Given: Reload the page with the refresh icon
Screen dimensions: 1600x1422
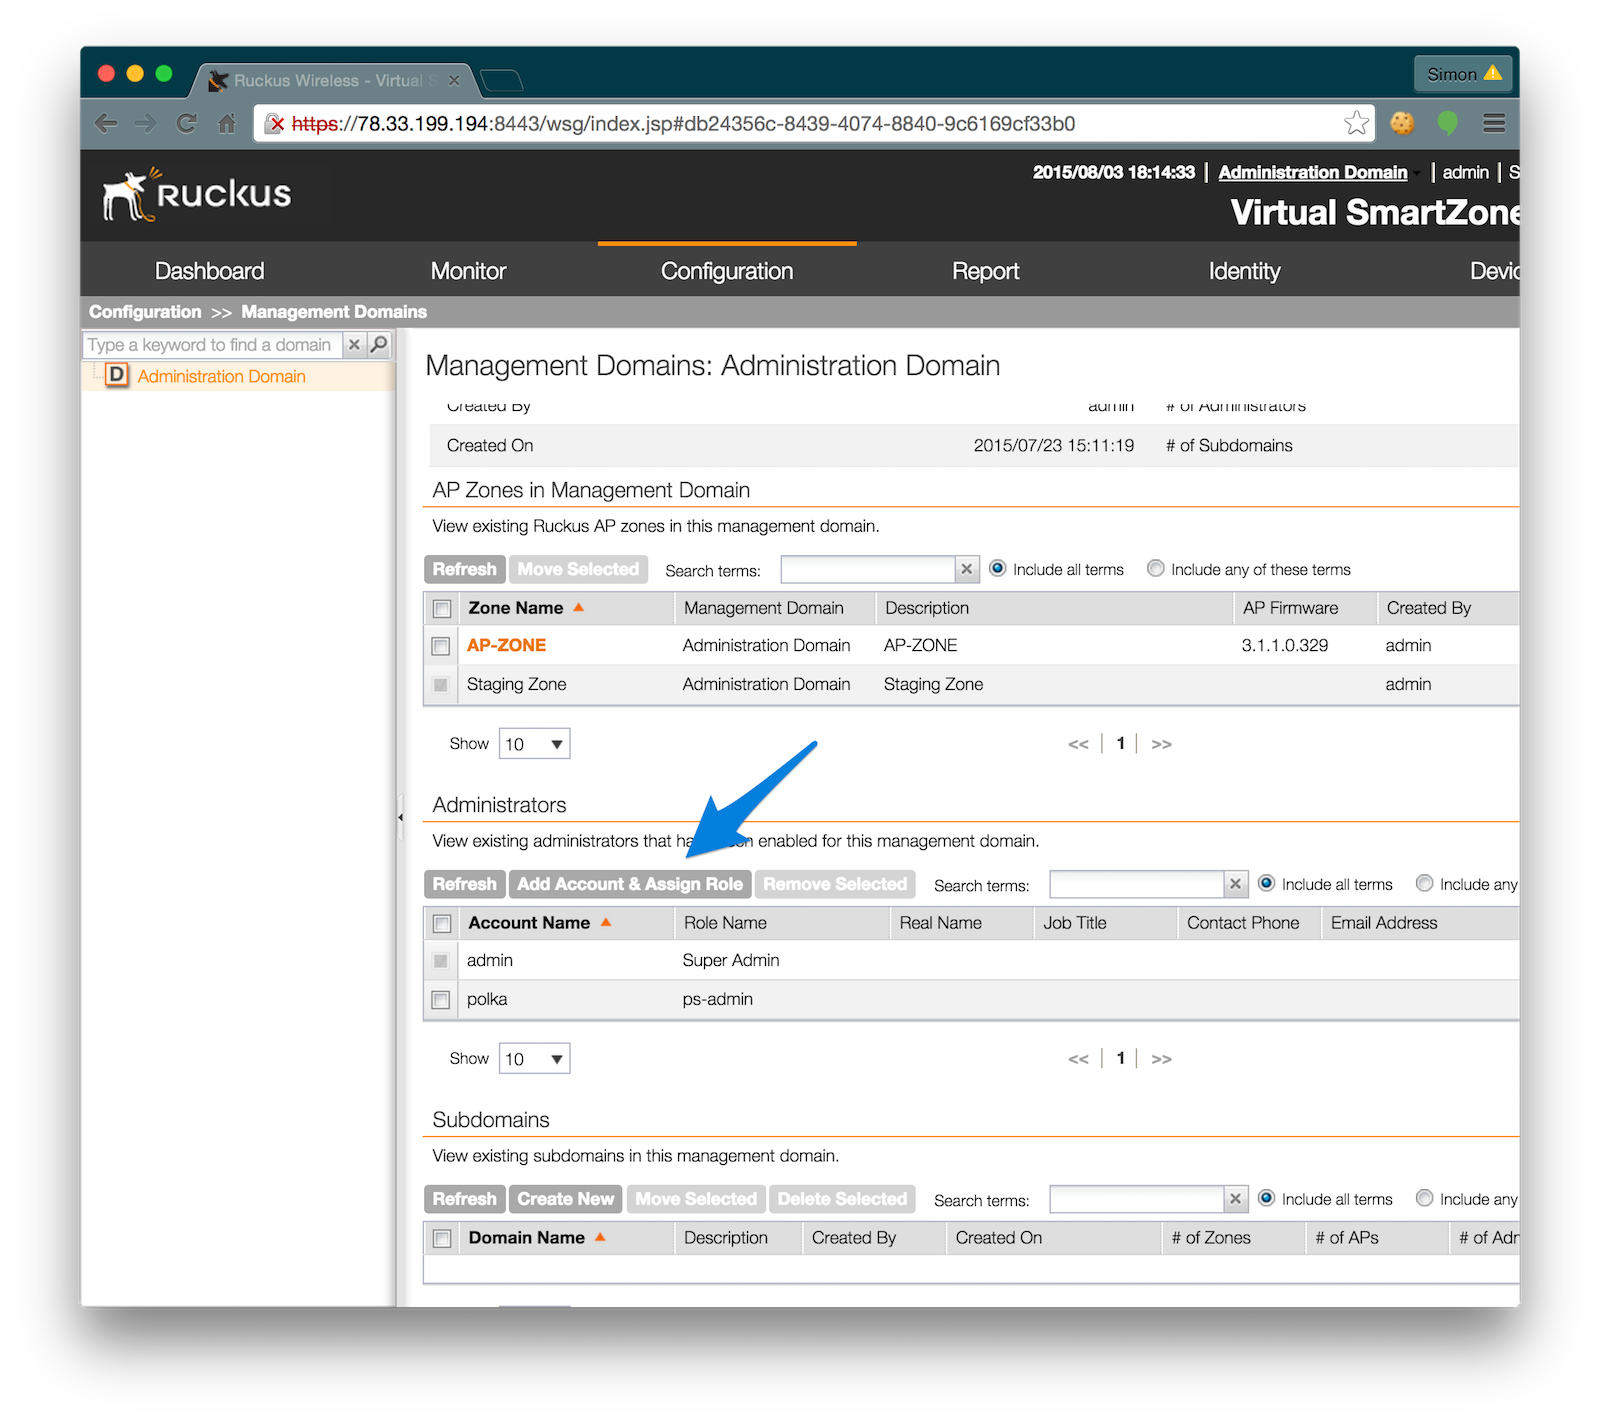Looking at the screenshot, I should coord(186,123).
